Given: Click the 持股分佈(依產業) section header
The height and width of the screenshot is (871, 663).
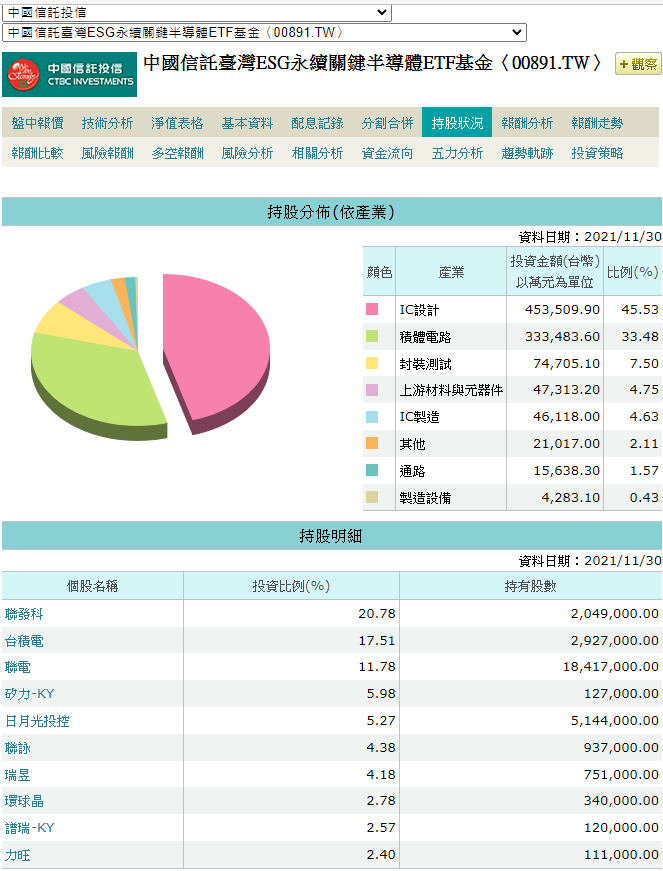Looking at the screenshot, I should point(332,212).
